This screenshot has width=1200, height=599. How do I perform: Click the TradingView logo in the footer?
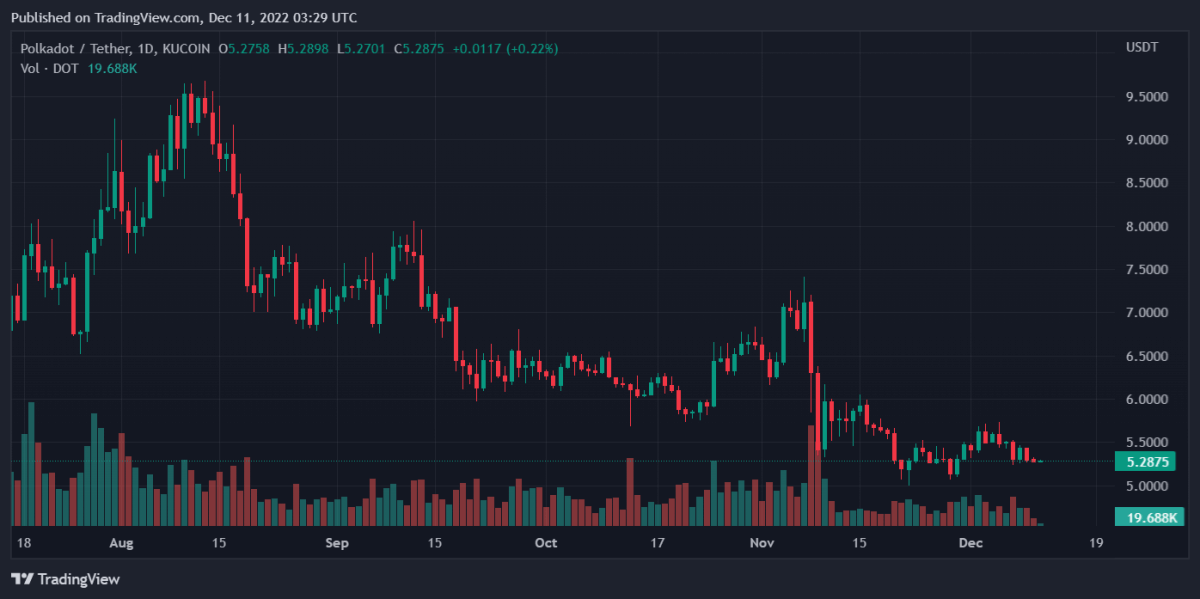[65, 579]
